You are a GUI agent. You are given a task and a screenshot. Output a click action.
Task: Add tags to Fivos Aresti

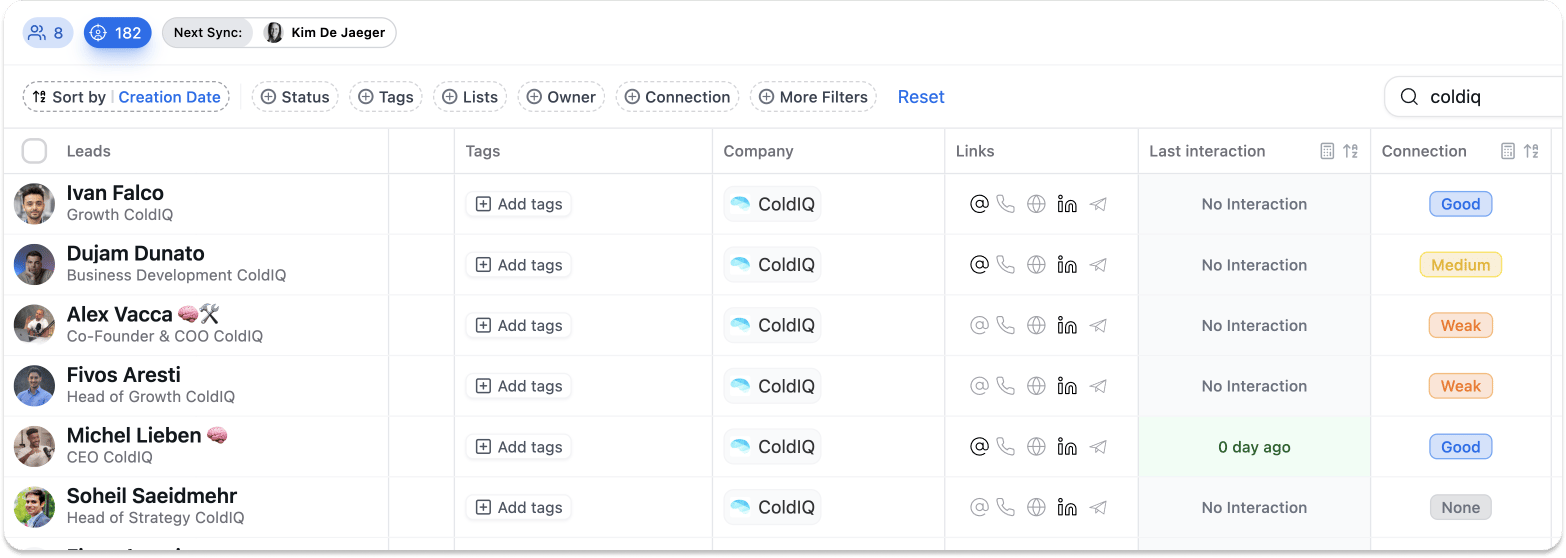[x=518, y=386]
